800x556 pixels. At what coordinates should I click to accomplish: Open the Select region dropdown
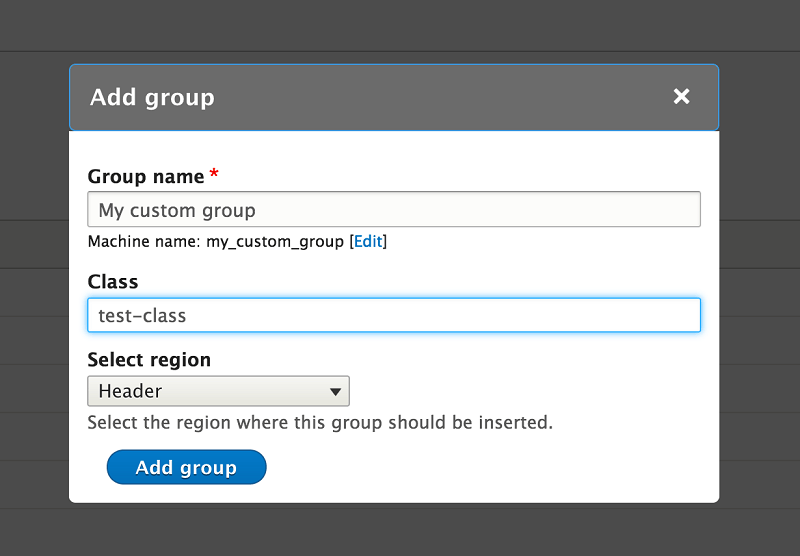point(218,391)
